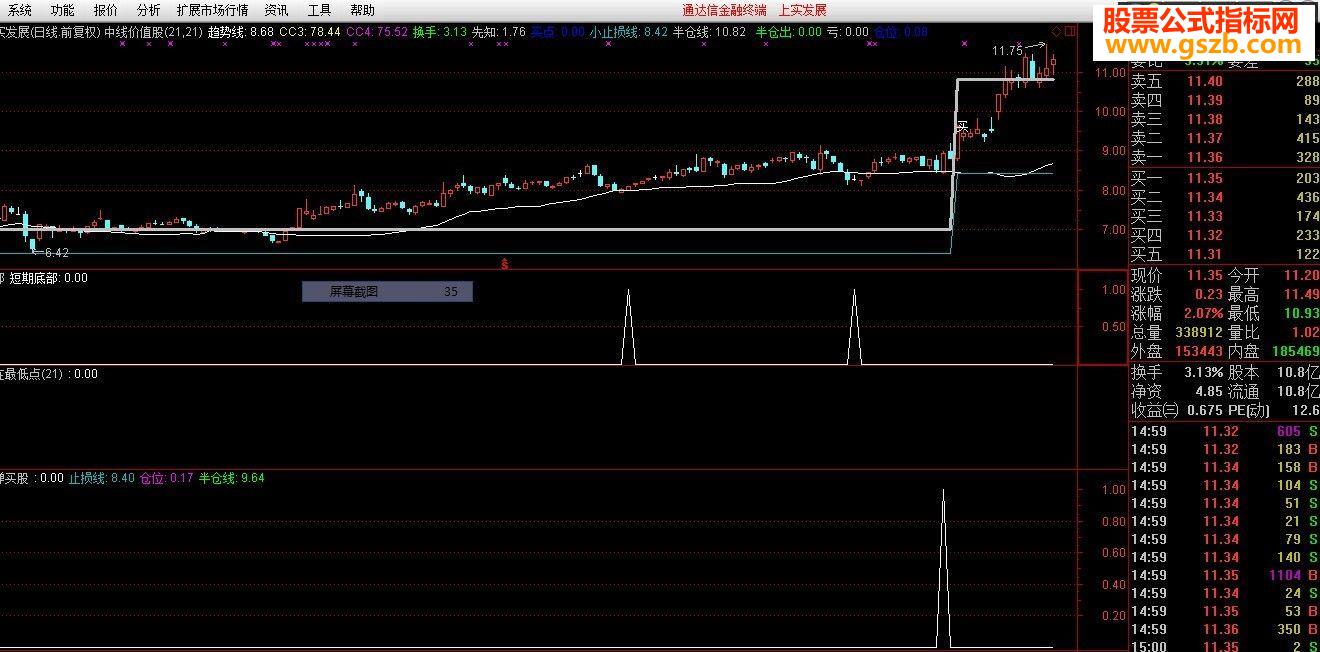The width and height of the screenshot is (1320, 652).
Task: Click the CC4: 75.52 indicator value
Action: 377,32
